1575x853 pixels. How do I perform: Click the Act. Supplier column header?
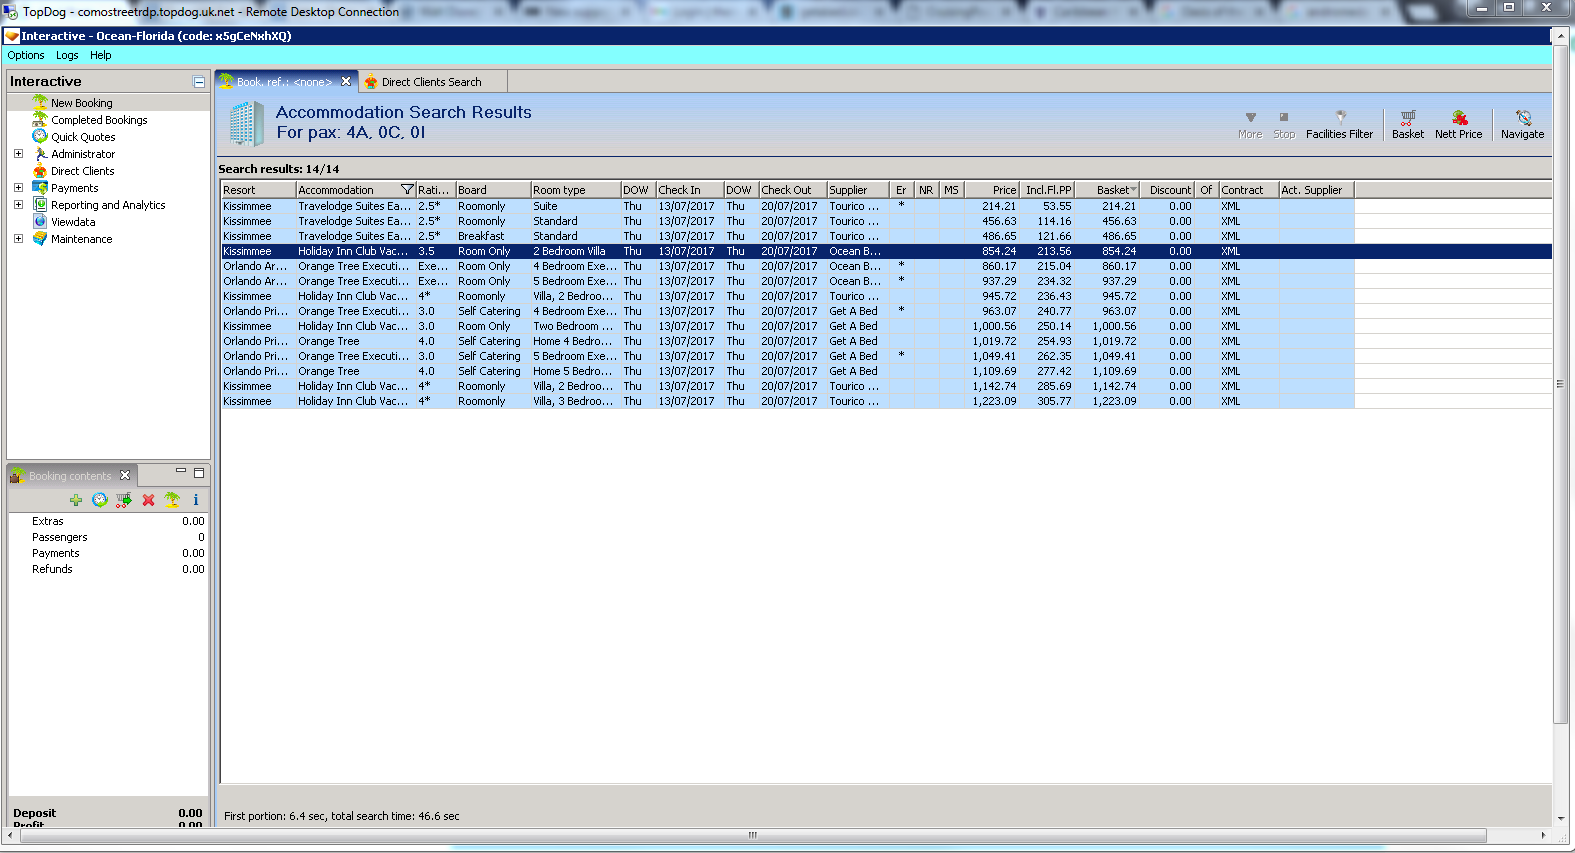tap(1317, 190)
